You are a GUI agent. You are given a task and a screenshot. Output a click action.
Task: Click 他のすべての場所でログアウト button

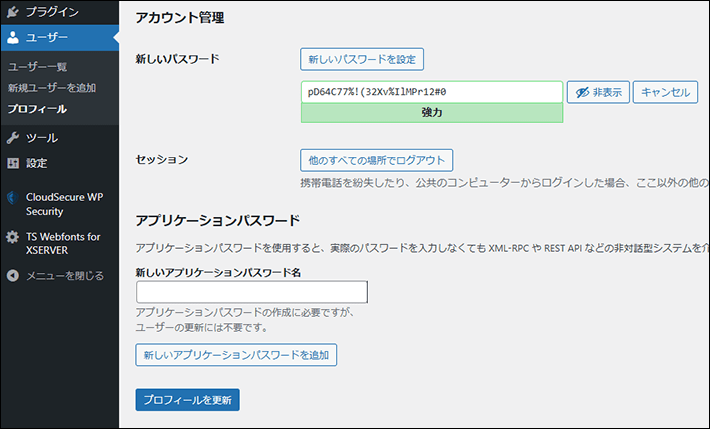pos(377,160)
